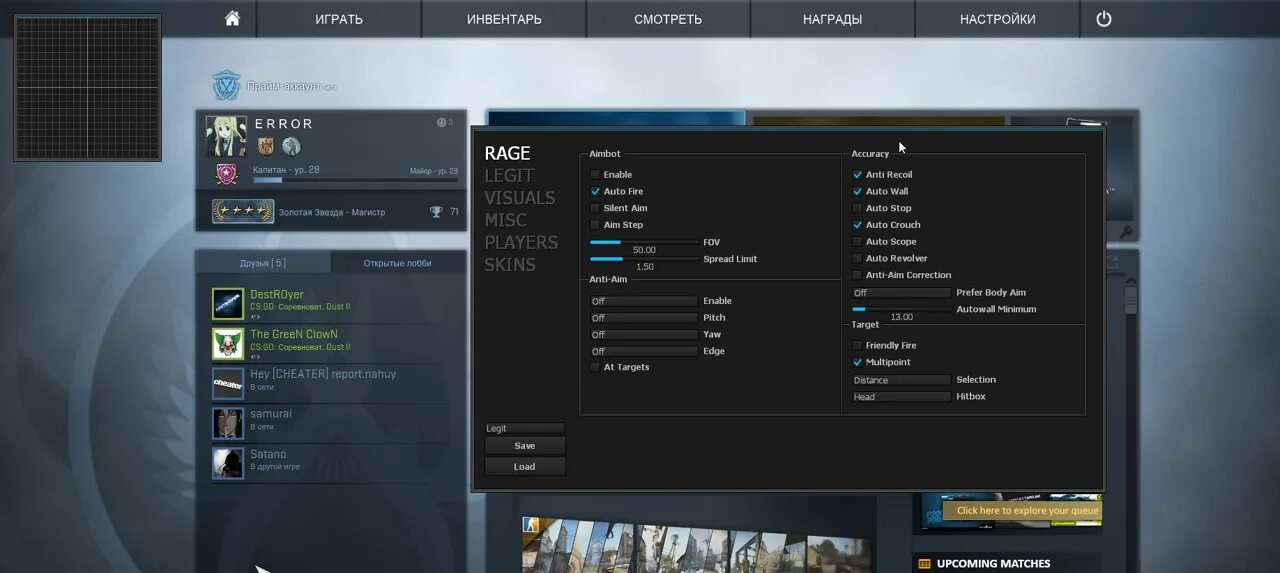Click the Prime account shield icon
This screenshot has height=573, width=1280.
click(227, 86)
